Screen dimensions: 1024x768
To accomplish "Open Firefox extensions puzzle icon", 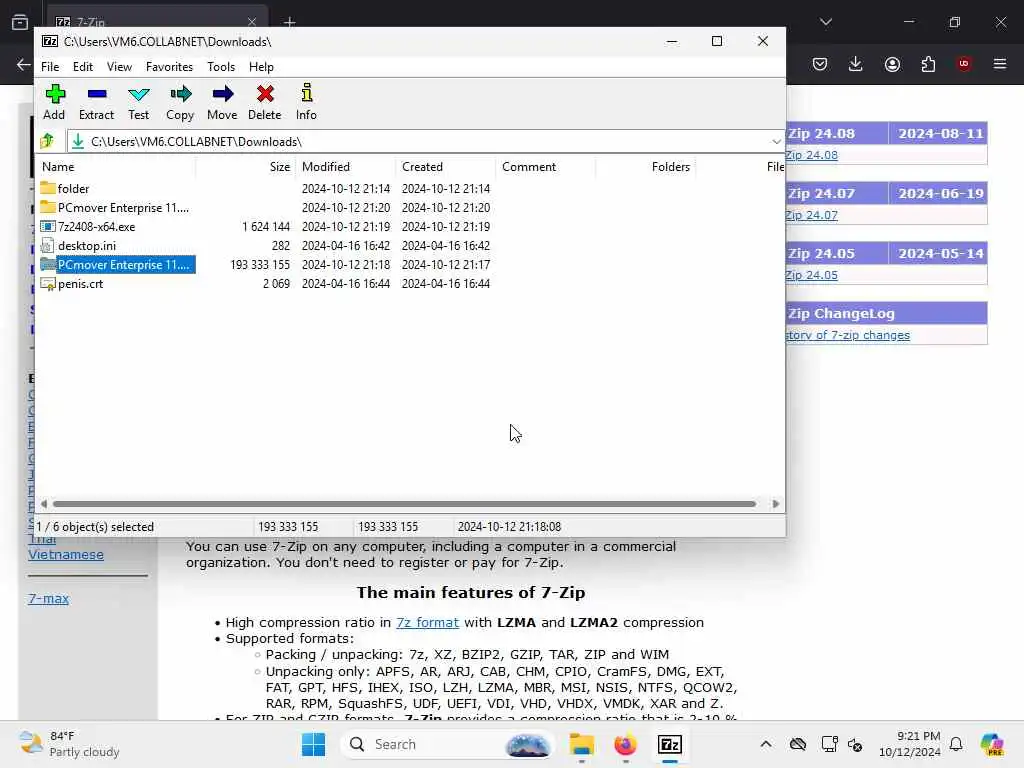I will [x=928, y=64].
